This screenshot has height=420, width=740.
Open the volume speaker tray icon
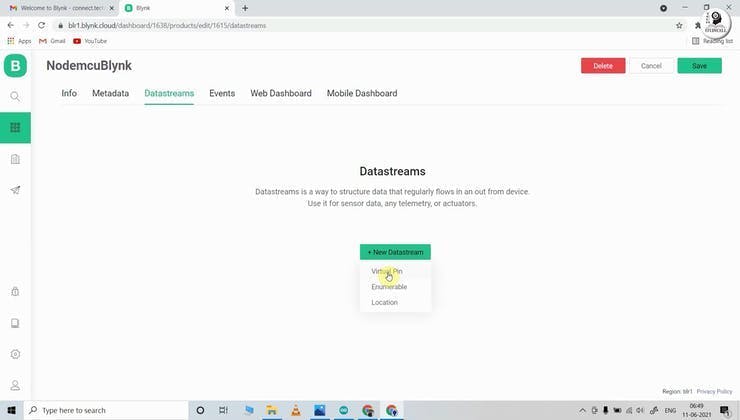(x=640, y=411)
